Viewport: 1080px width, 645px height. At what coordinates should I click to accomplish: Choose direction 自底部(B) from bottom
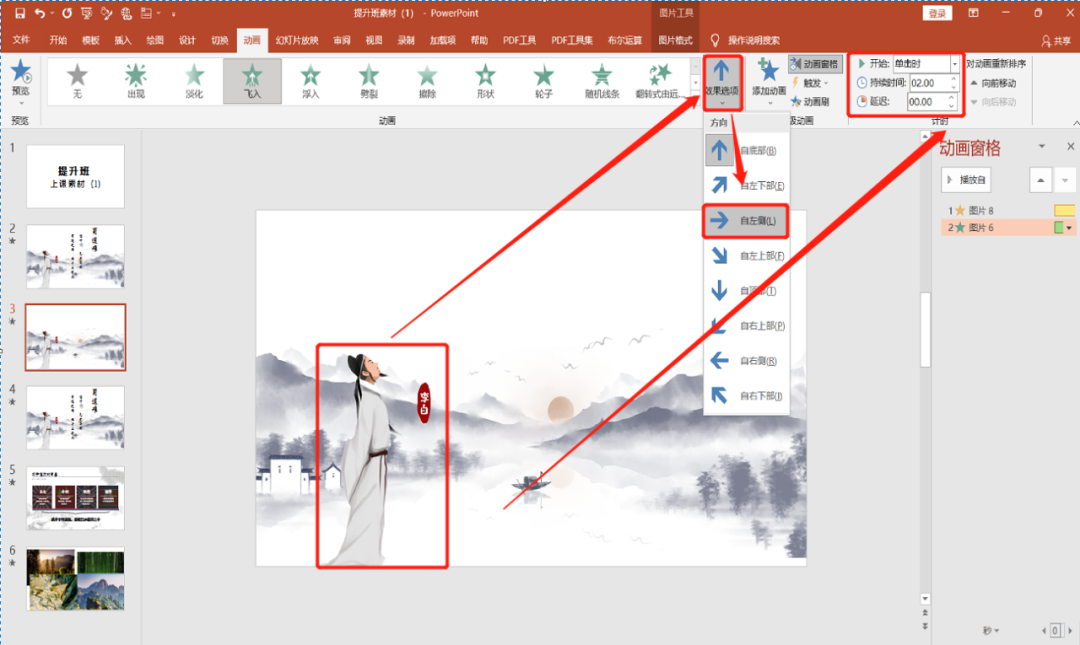click(x=746, y=150)
